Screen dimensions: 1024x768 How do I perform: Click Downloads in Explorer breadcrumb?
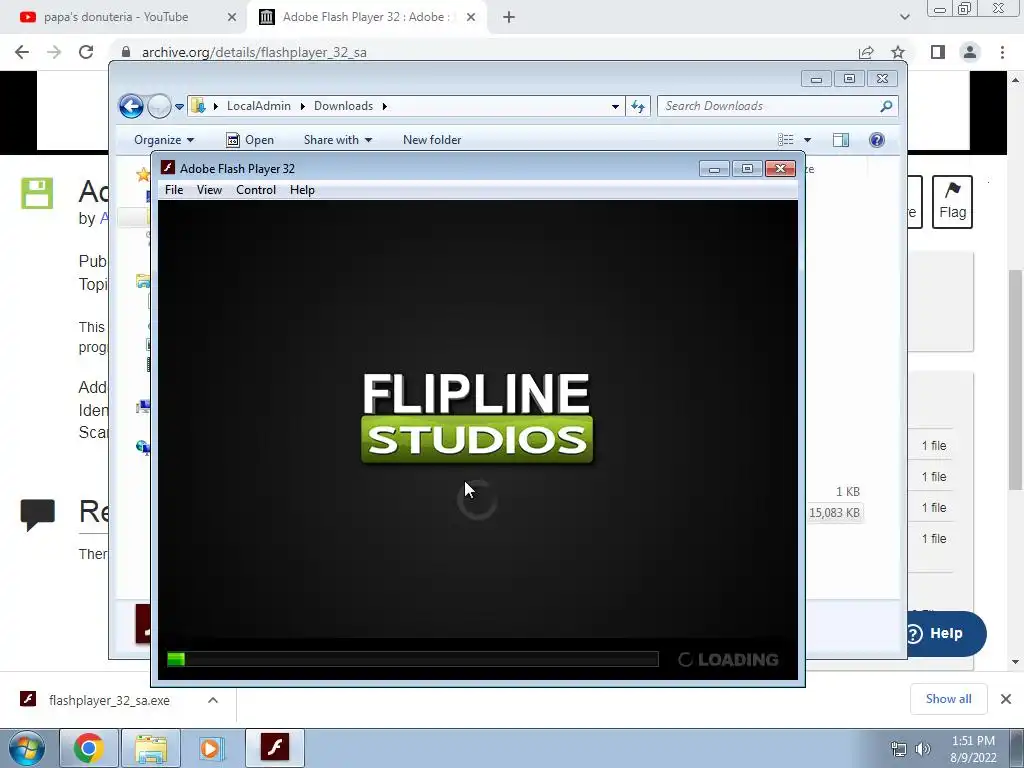pos(344,106)
